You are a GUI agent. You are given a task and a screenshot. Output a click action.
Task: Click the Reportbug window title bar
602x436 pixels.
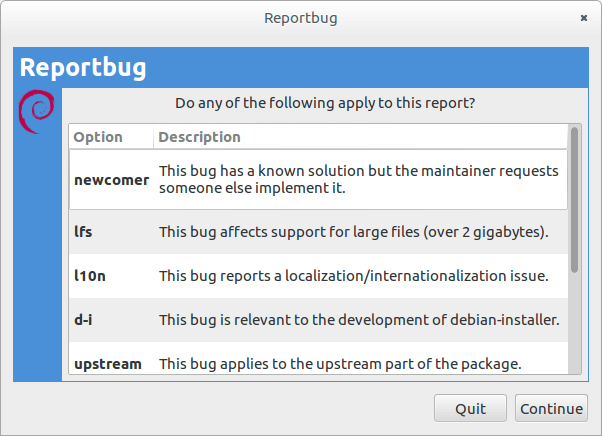click(x=300, y=18)
